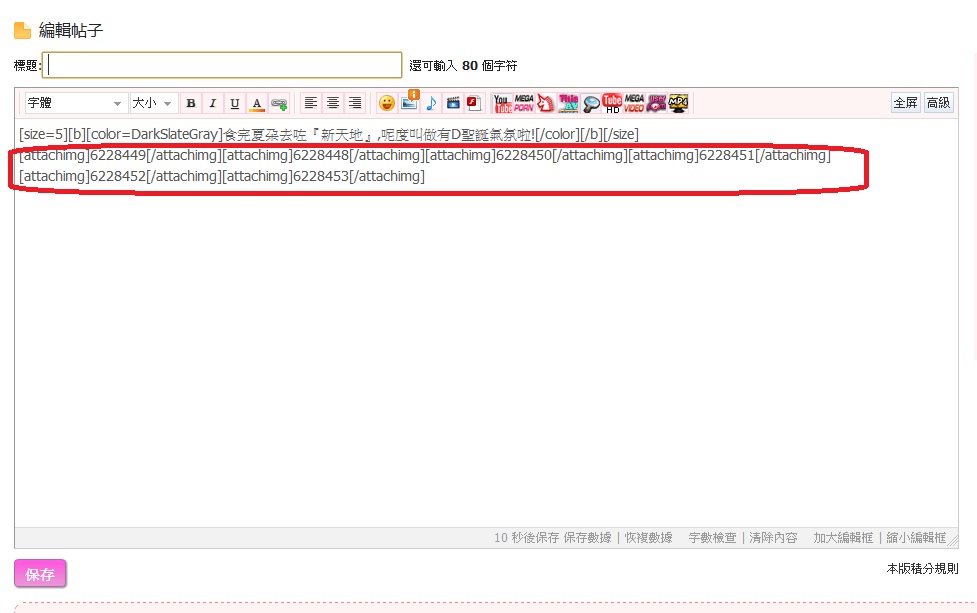977x613 pixels.
Task: Center-align the post text
Action: (x=333, y=103)
